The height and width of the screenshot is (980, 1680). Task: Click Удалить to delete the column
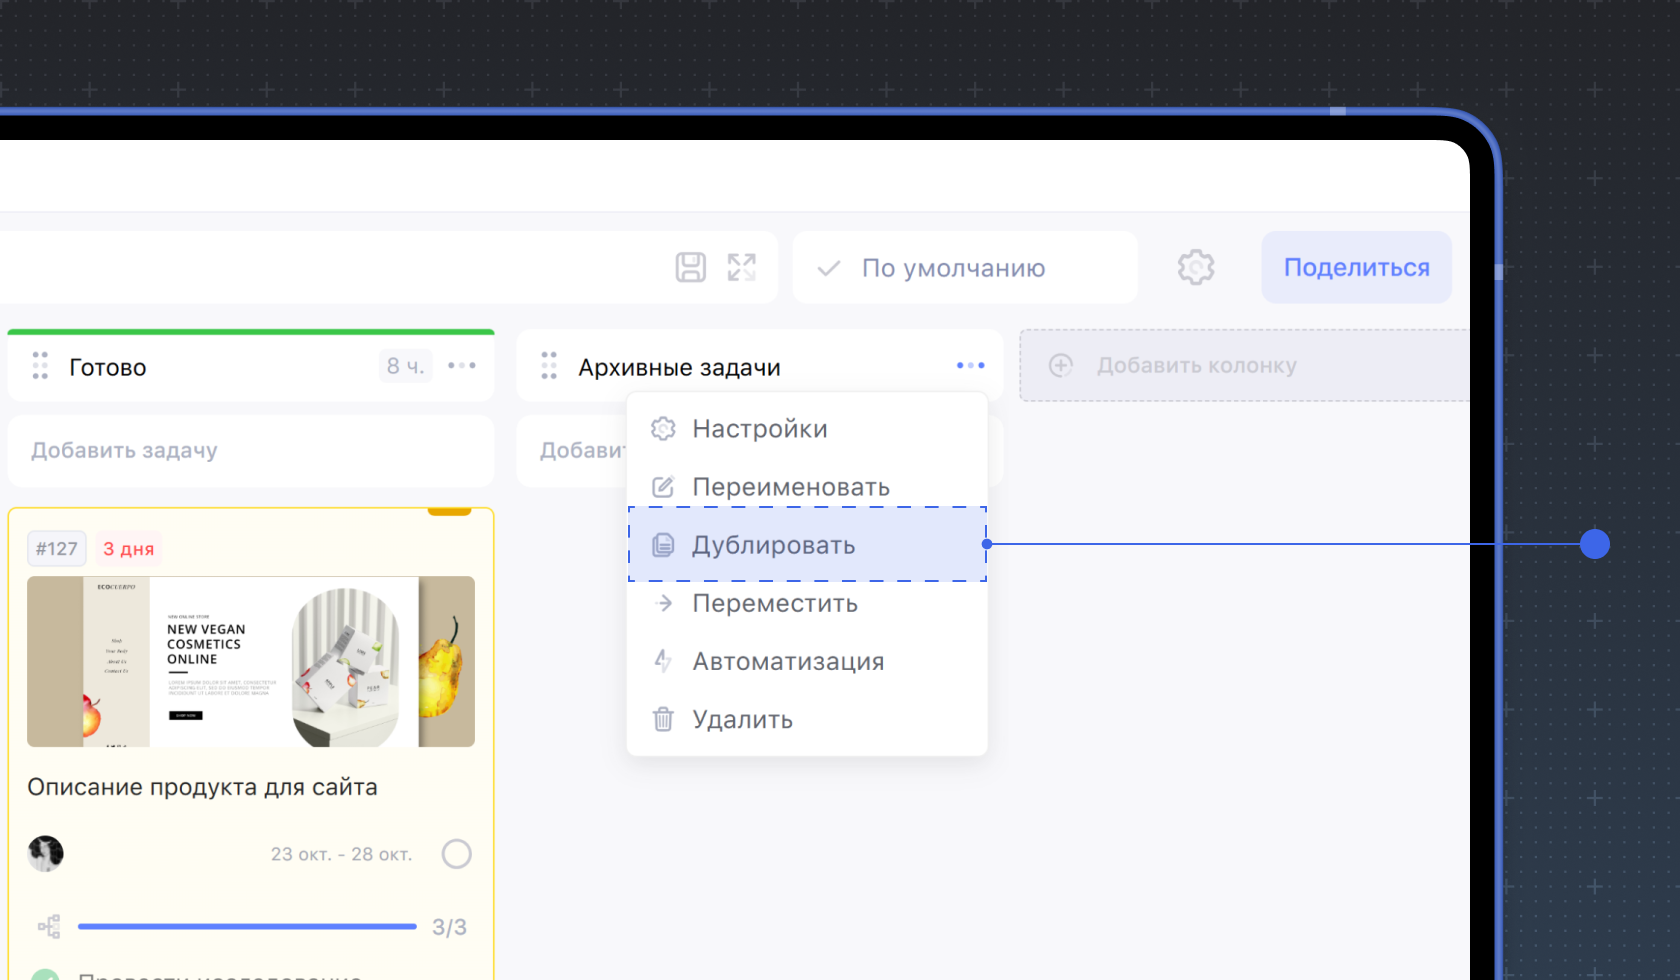click(x=742, y=719)
